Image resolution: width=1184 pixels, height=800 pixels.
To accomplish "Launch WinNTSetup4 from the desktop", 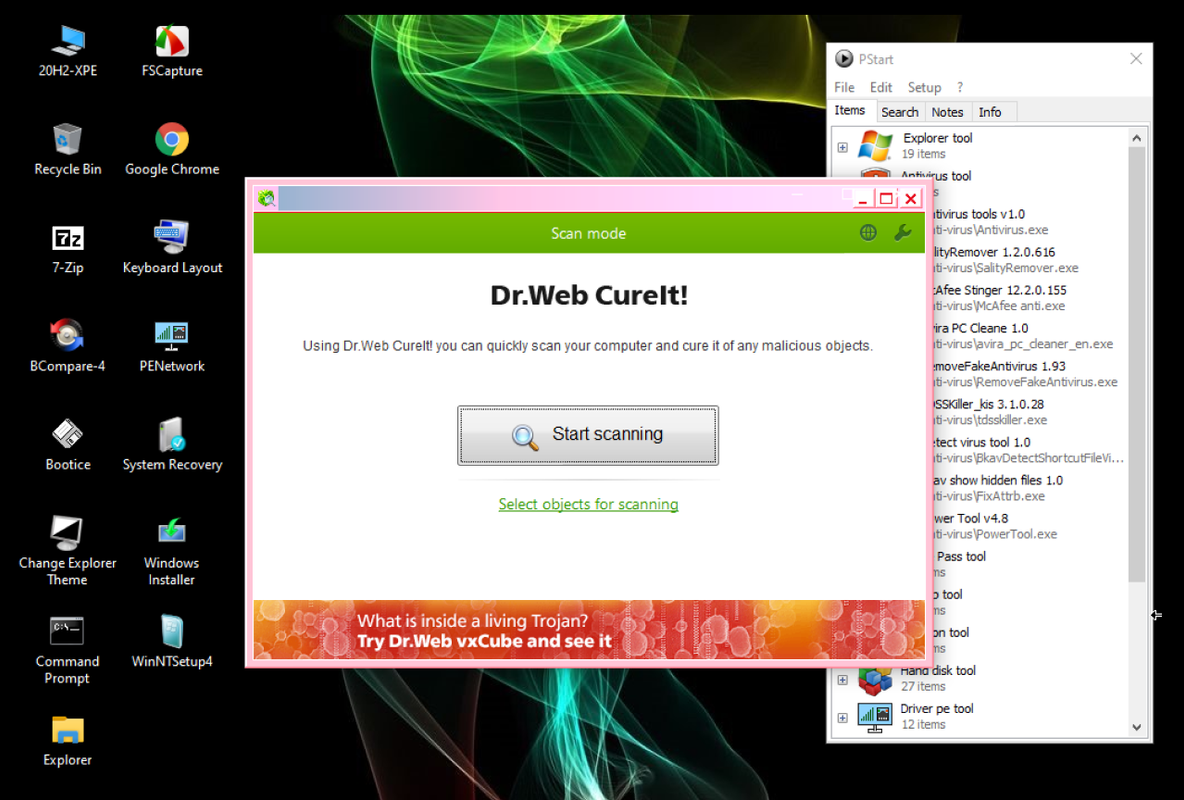I will pos(172,642).
